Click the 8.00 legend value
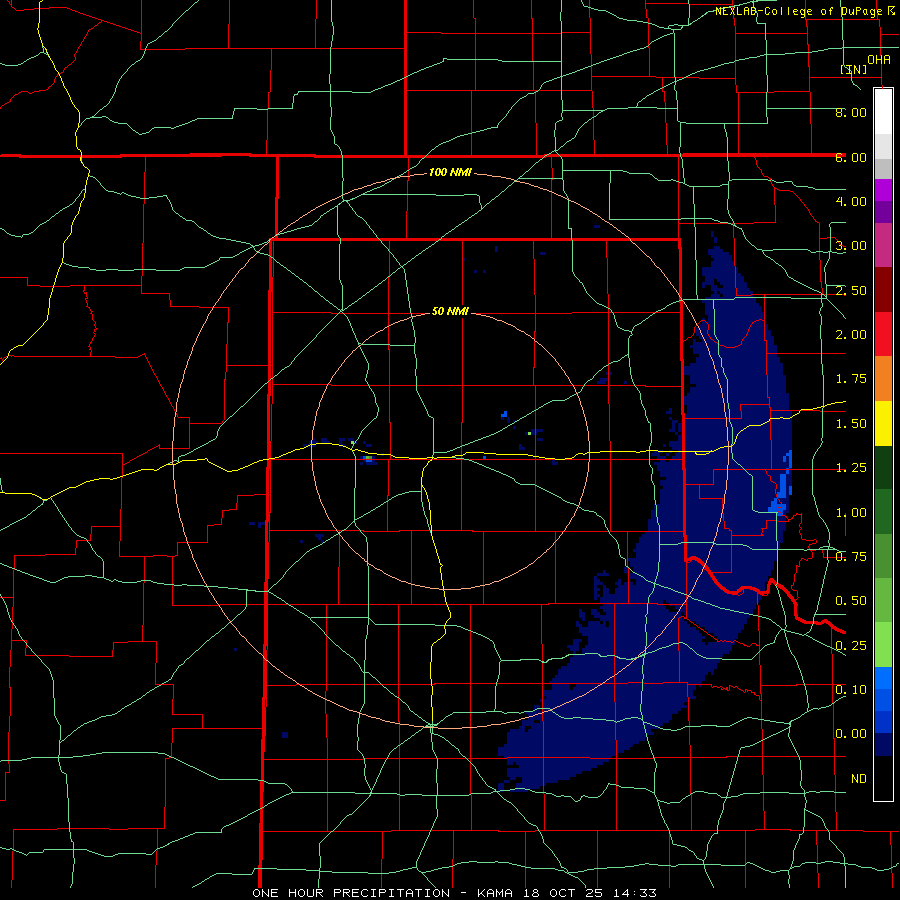Viewport: 900px width, 900px height. pos(851,112)
